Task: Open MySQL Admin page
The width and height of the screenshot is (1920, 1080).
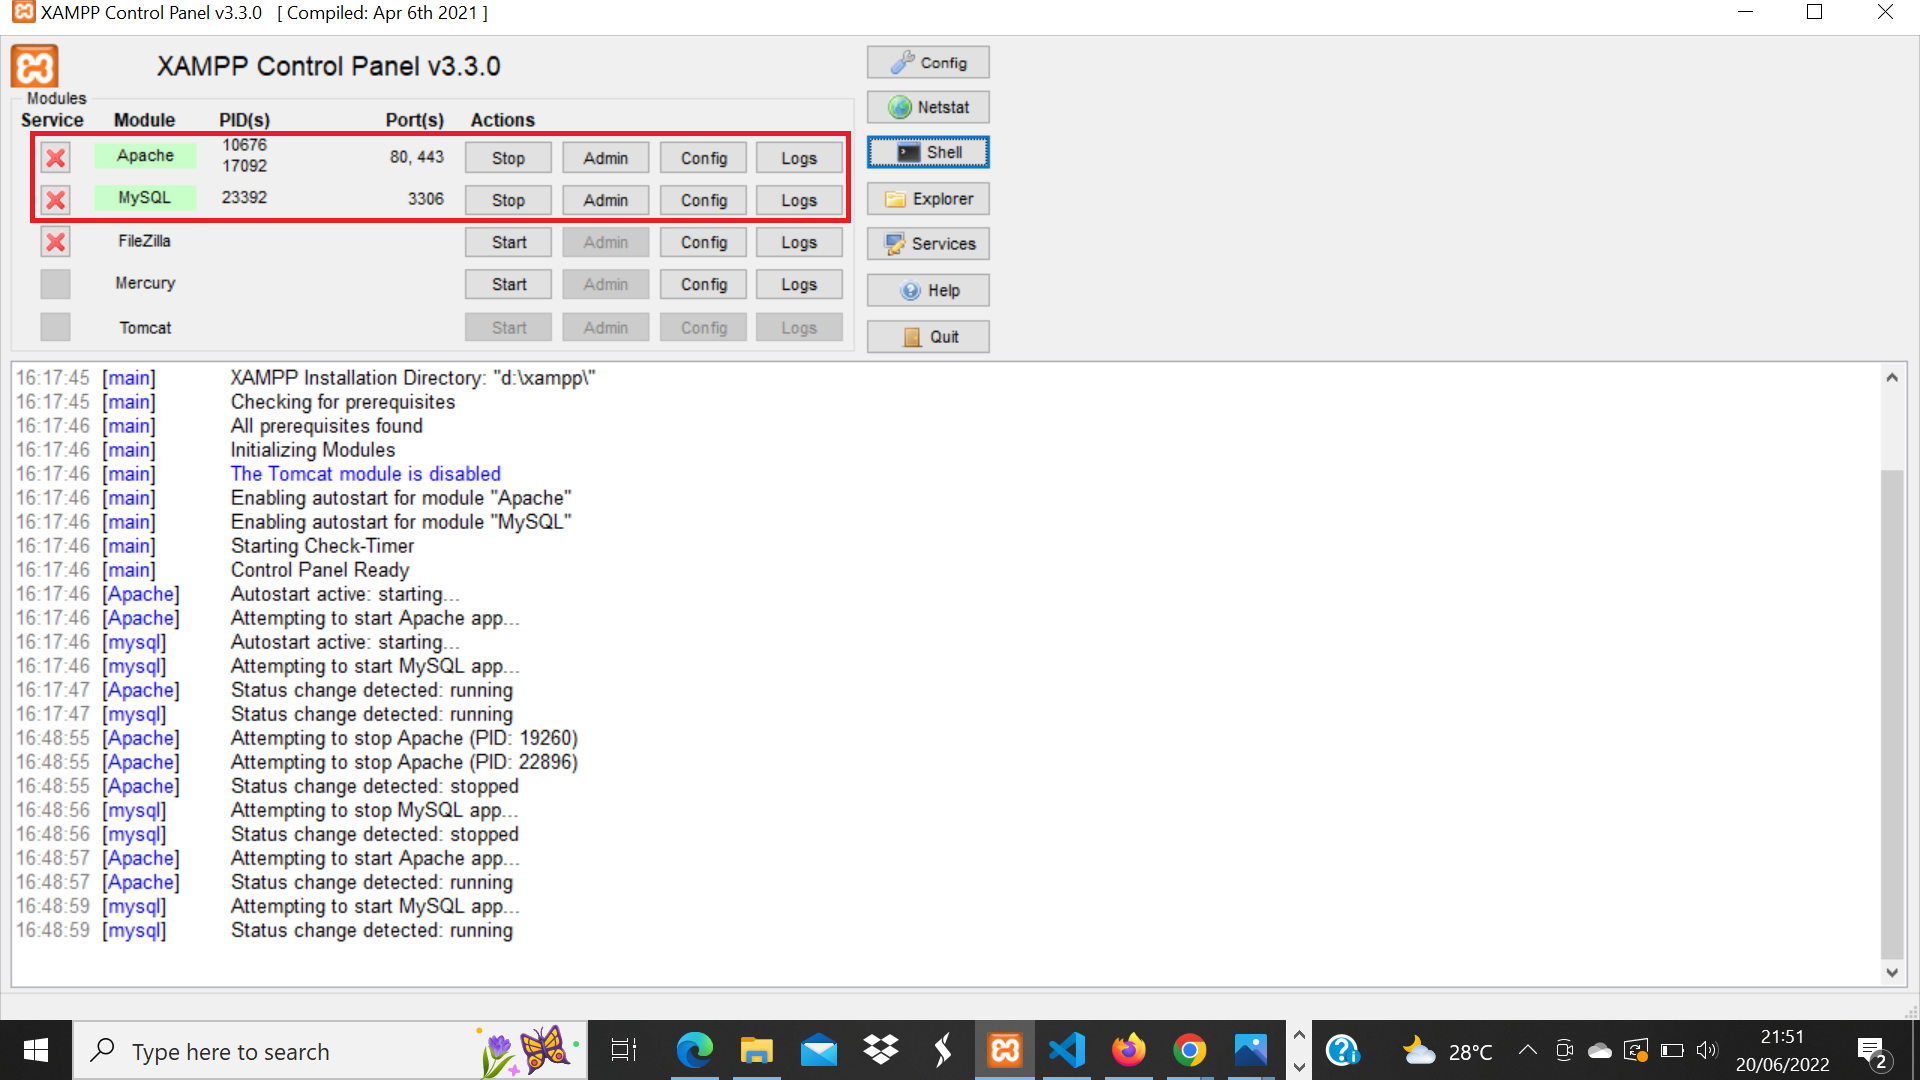Action: [x=605, y=200]
